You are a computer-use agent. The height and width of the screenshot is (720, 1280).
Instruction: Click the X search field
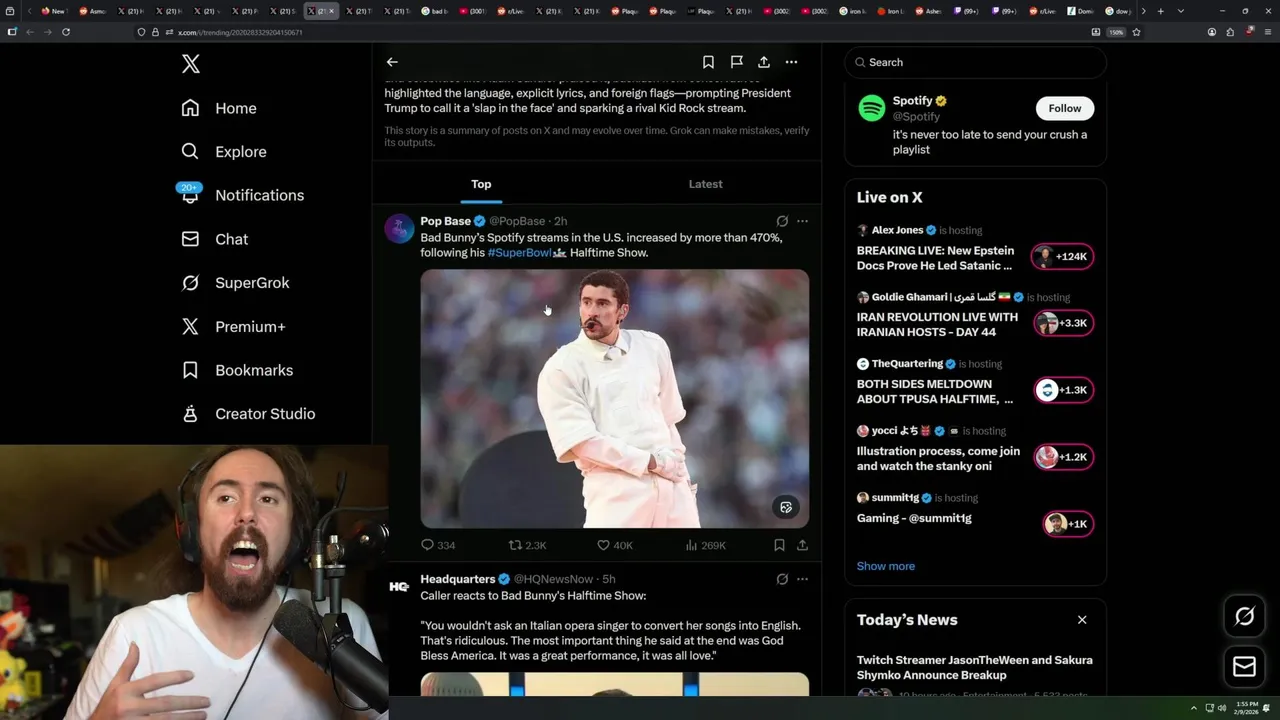click(x=976, y=62)
